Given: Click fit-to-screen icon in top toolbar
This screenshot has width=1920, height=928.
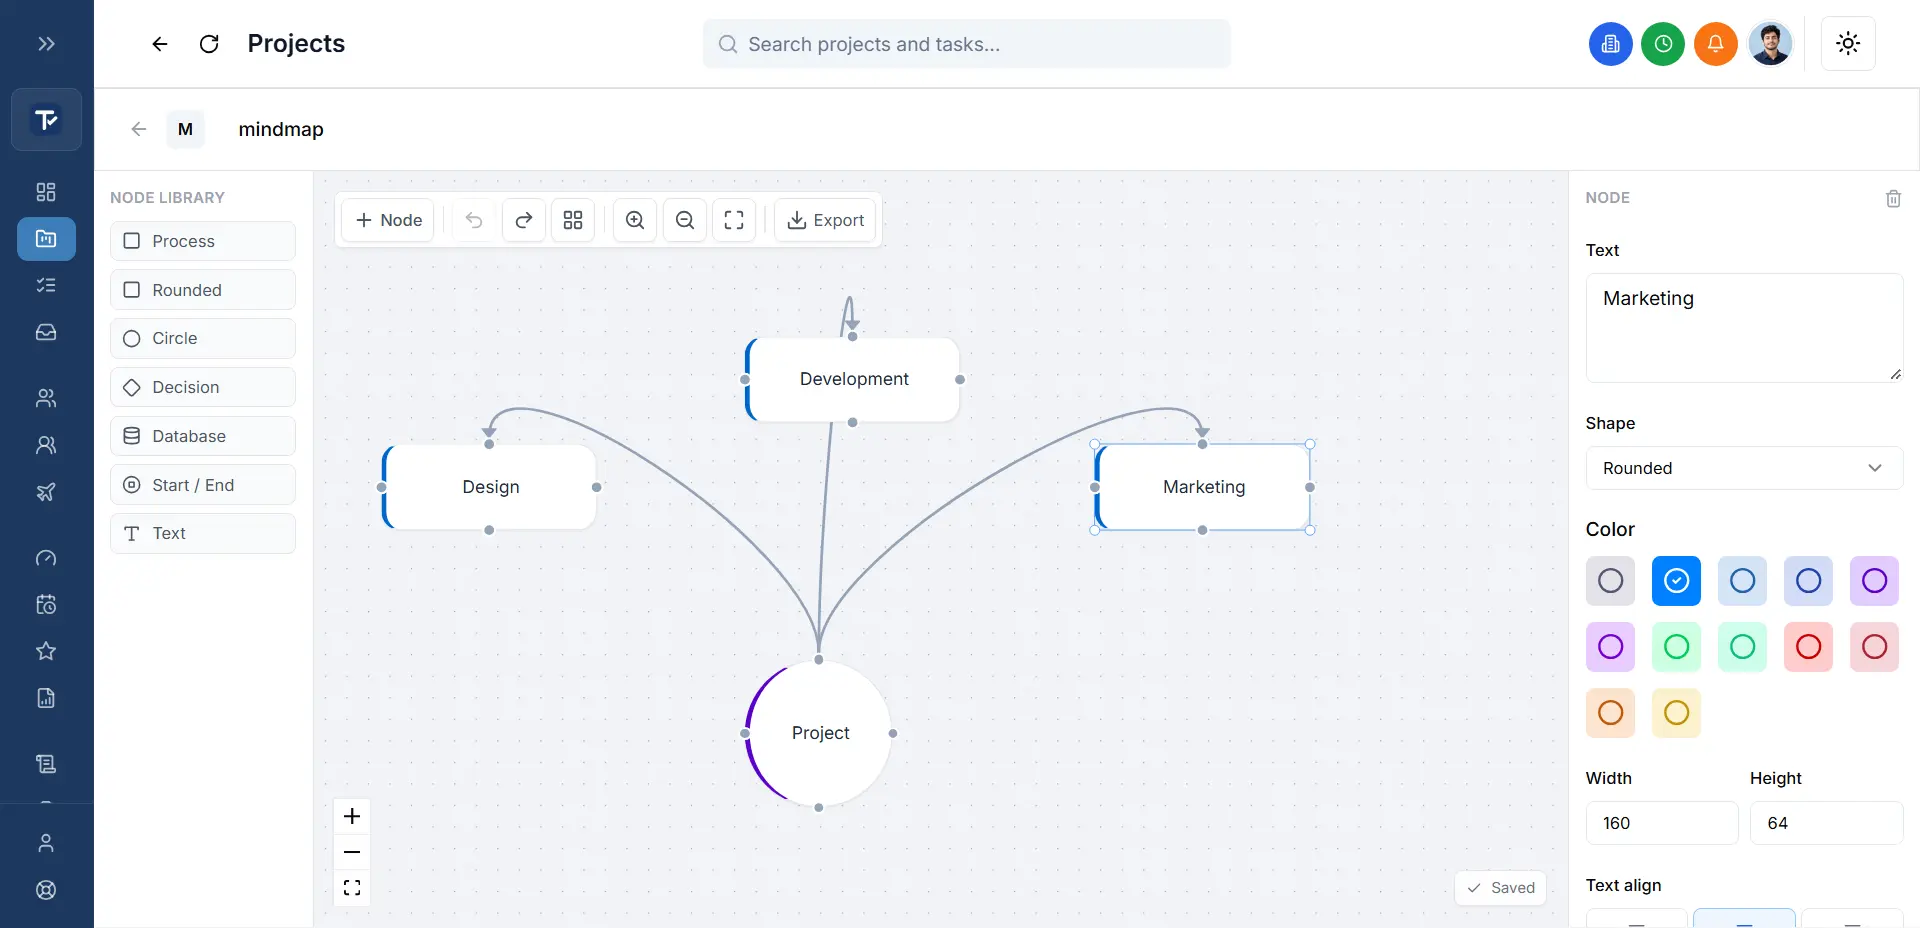Looking at the screenshot, I should click(734, 220).
